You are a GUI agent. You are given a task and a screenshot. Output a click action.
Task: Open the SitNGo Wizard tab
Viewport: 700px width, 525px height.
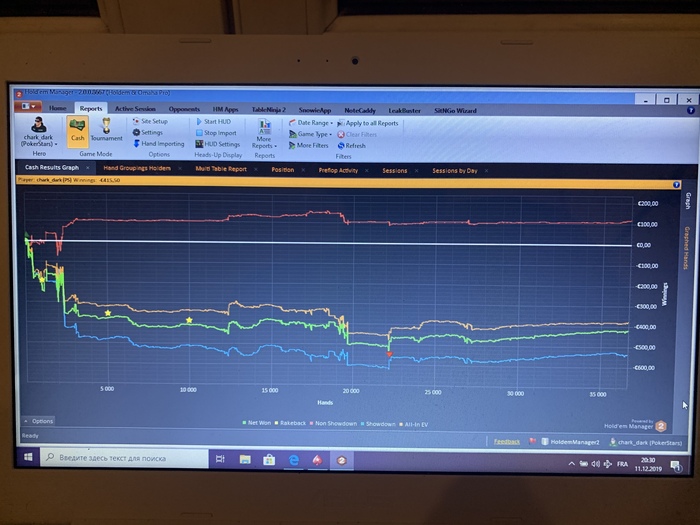455,110
